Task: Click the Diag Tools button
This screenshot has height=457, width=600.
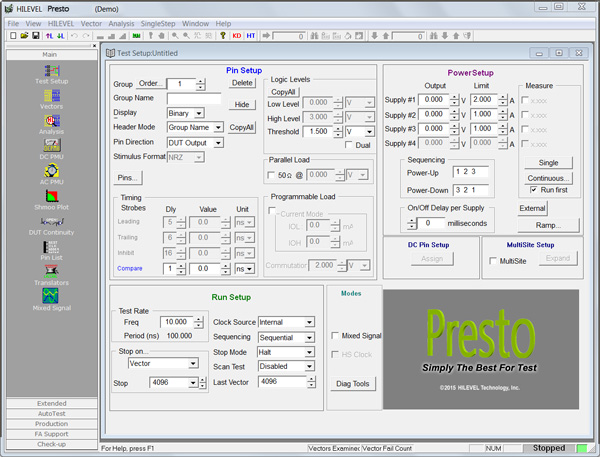Action: [352, 384]
